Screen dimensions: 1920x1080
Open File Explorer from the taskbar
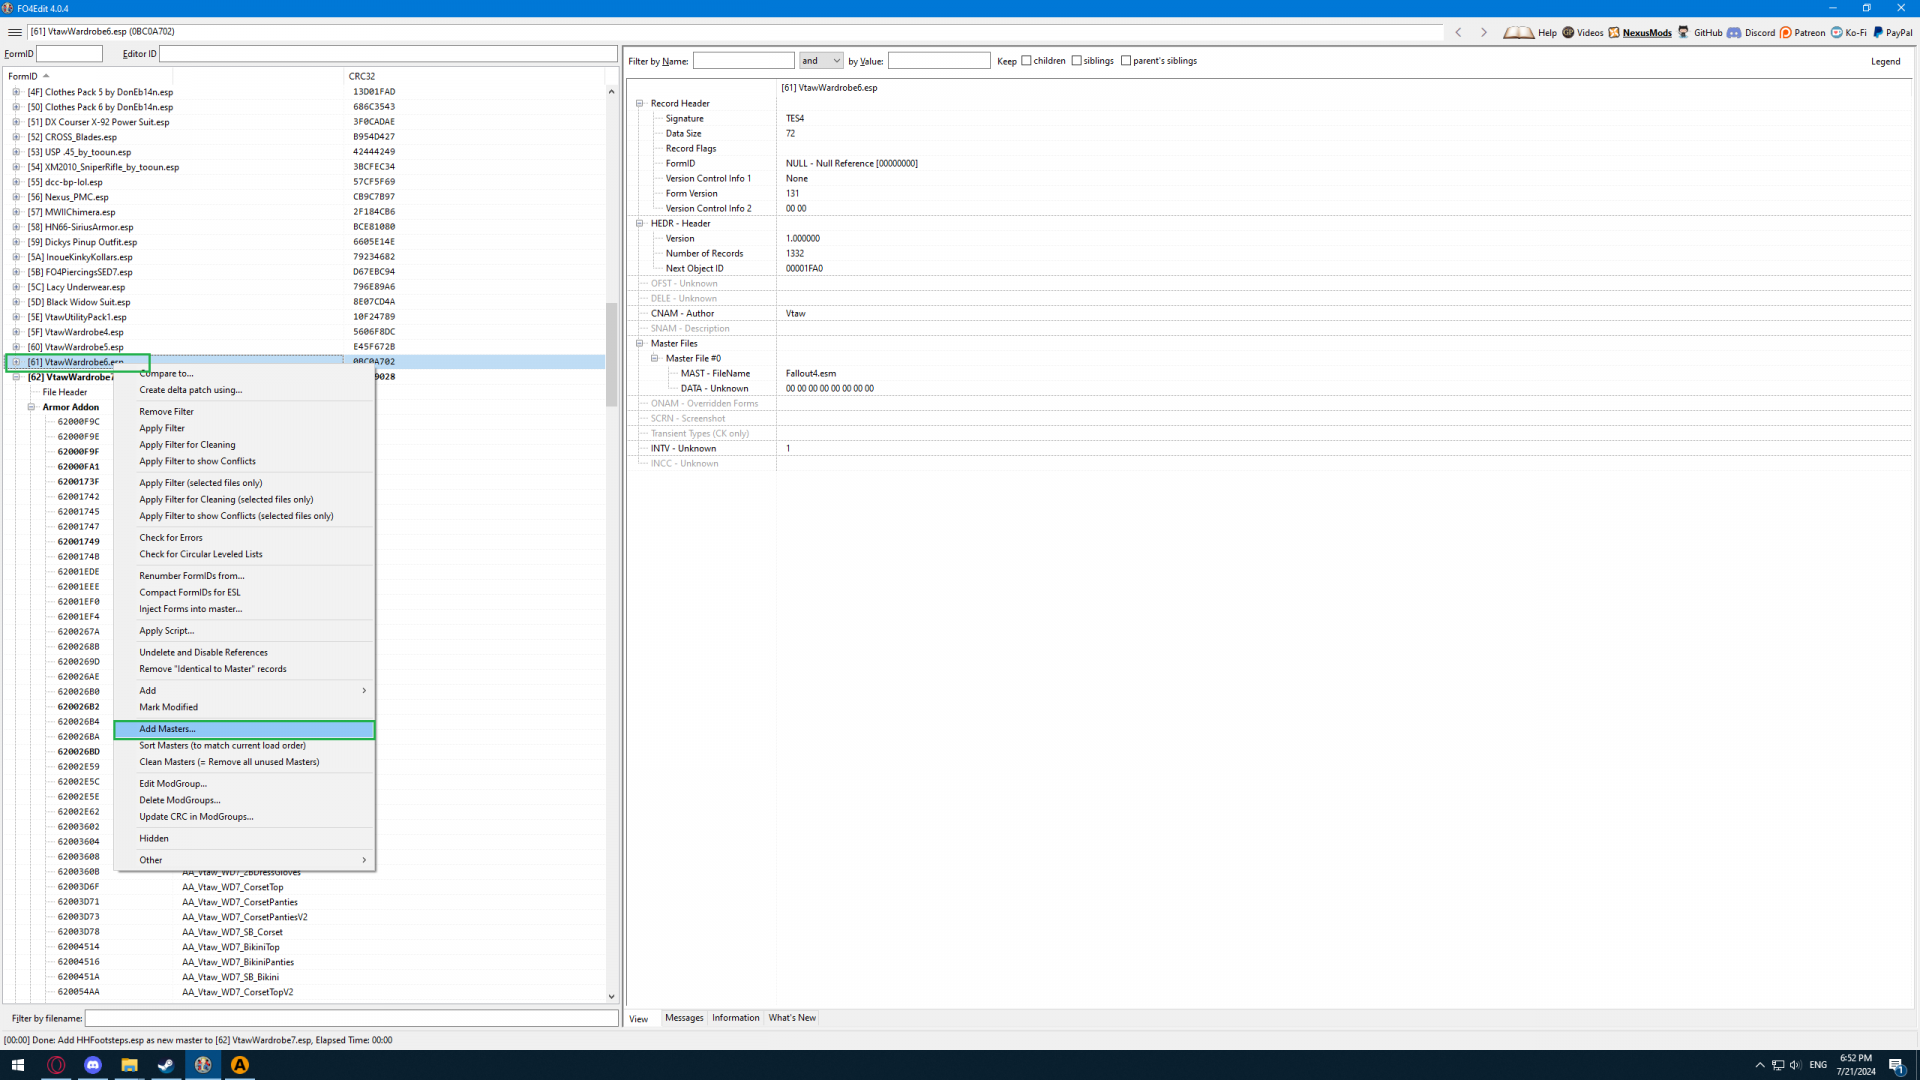(129, 1065)
